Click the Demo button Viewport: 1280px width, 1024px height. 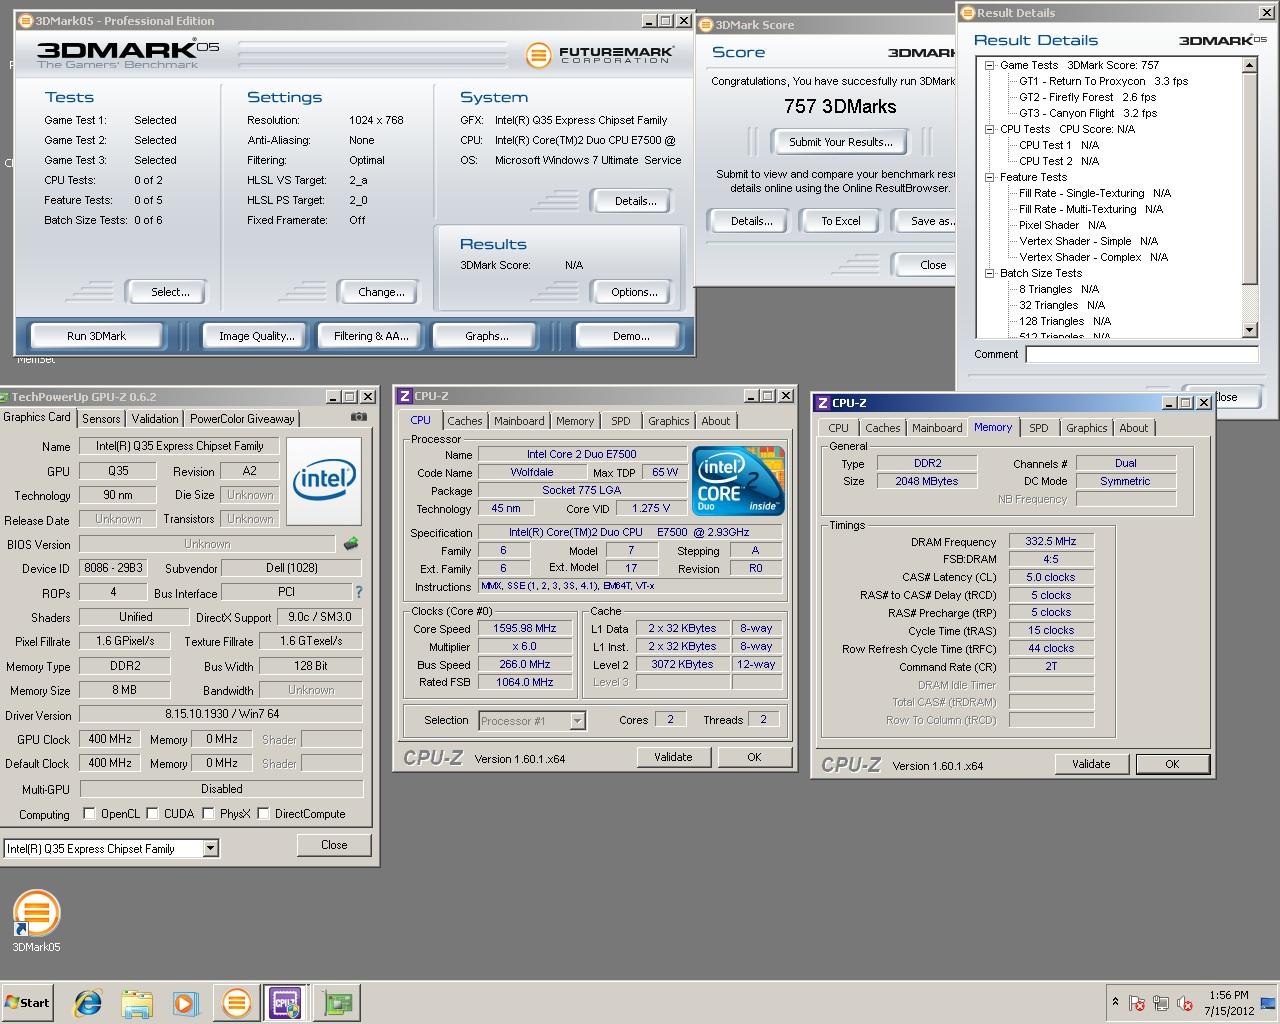point(631,336)
